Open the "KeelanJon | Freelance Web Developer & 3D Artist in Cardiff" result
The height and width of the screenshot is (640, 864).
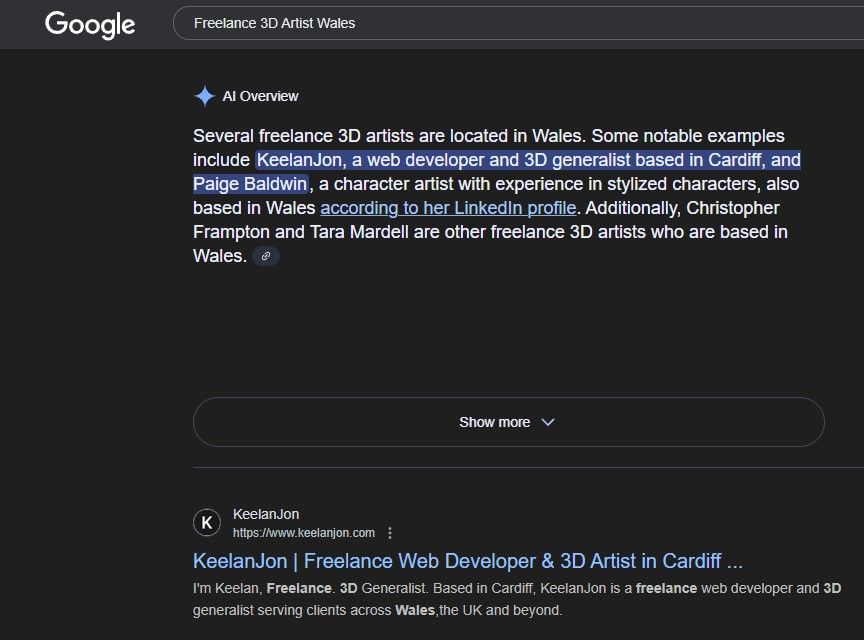click(468, 561)
